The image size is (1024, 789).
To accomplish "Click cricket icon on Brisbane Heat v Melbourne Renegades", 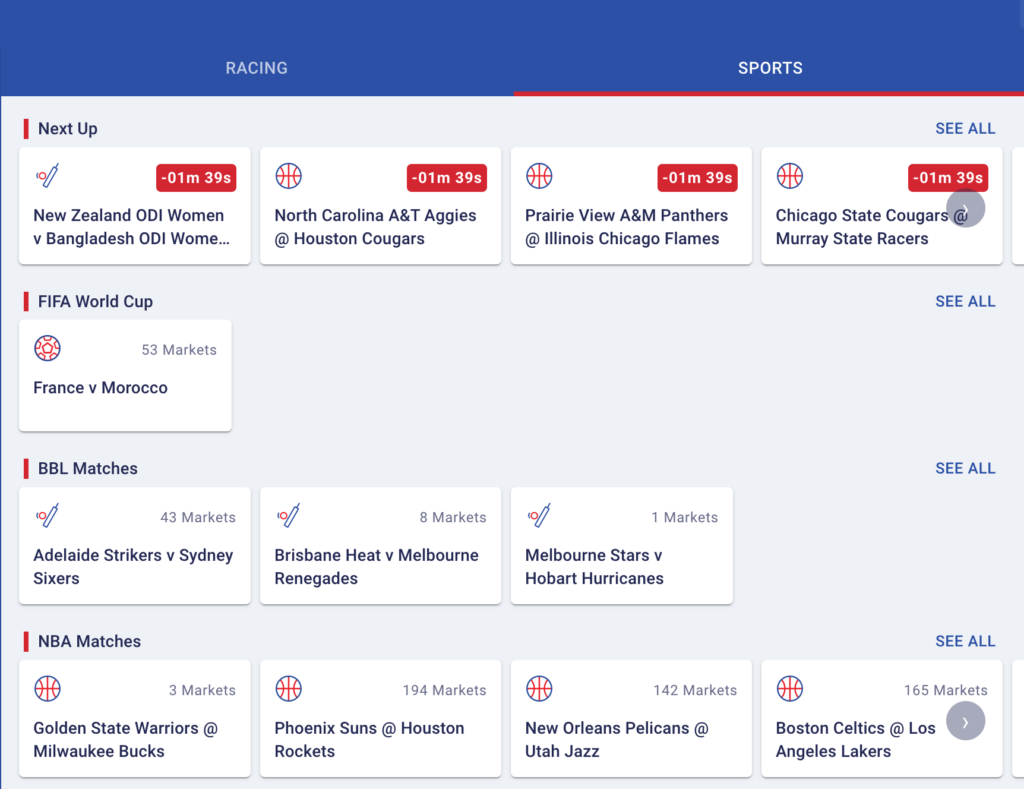I will pos(289,515).
